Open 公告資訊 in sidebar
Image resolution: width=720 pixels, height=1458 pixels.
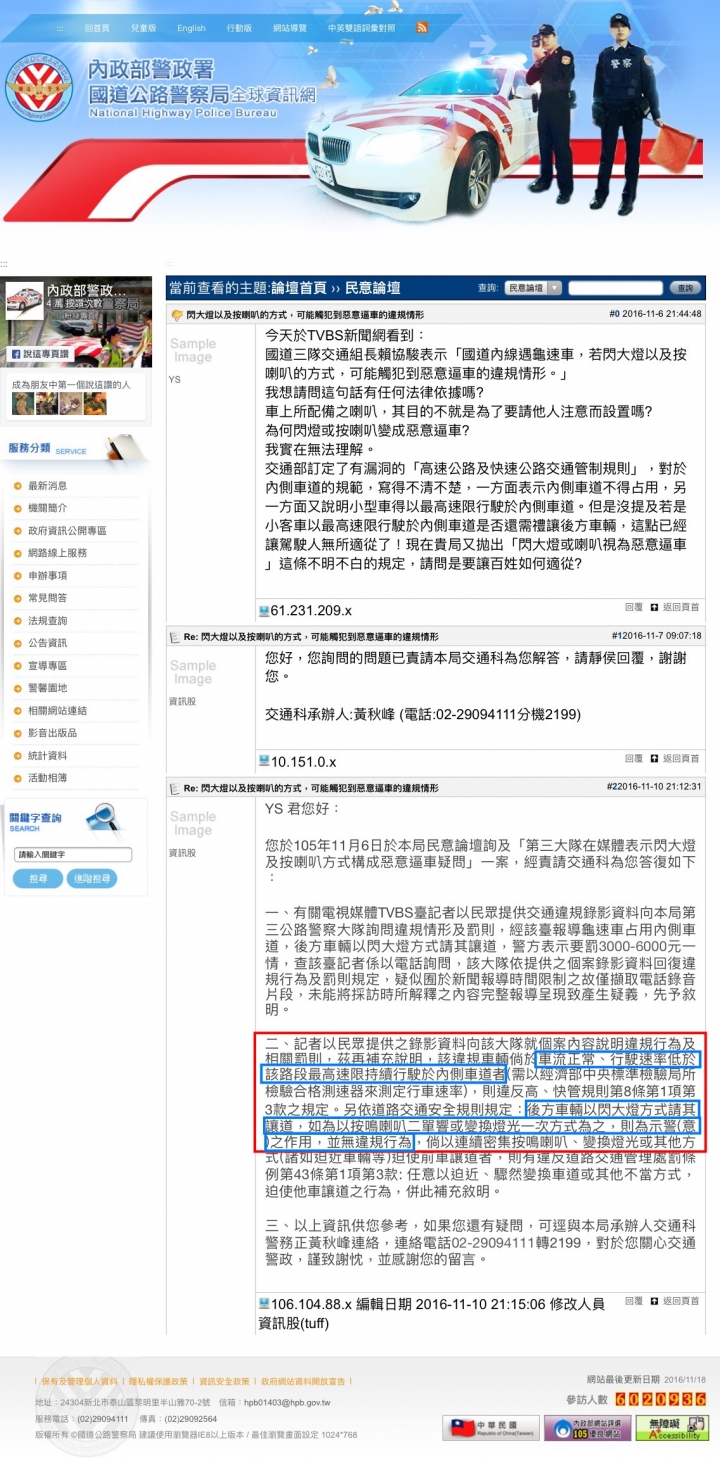click(48, 643)
